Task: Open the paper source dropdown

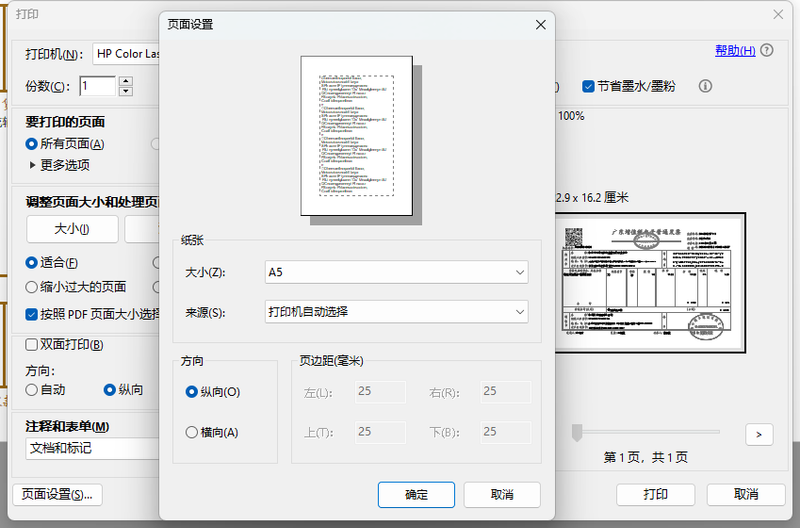Action: pos(396,312)
